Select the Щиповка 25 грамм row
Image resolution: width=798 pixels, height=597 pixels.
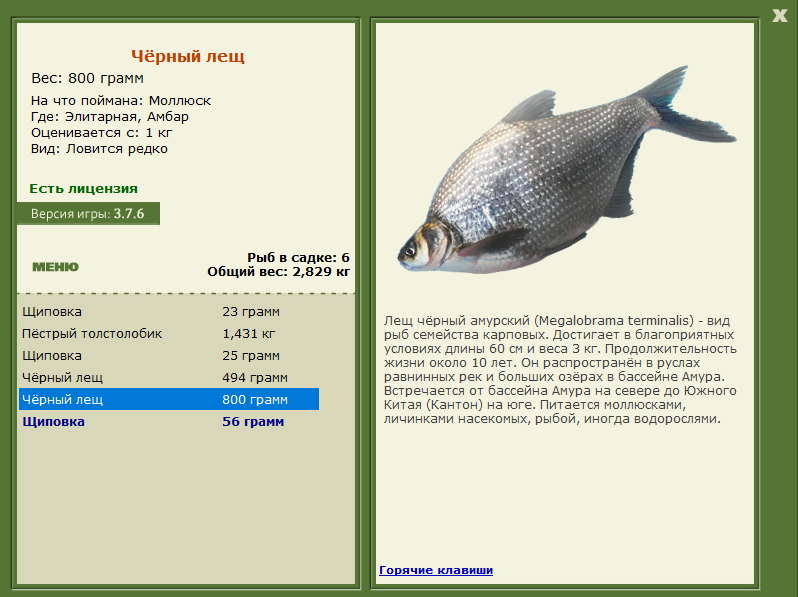coord(169,355)
